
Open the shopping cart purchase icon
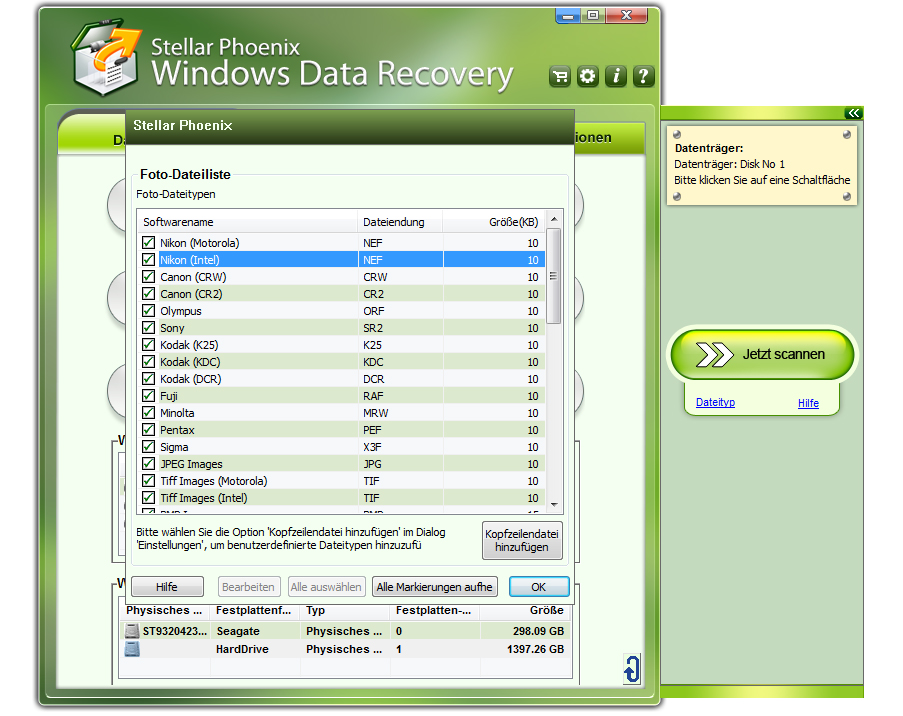coord(559,76)
